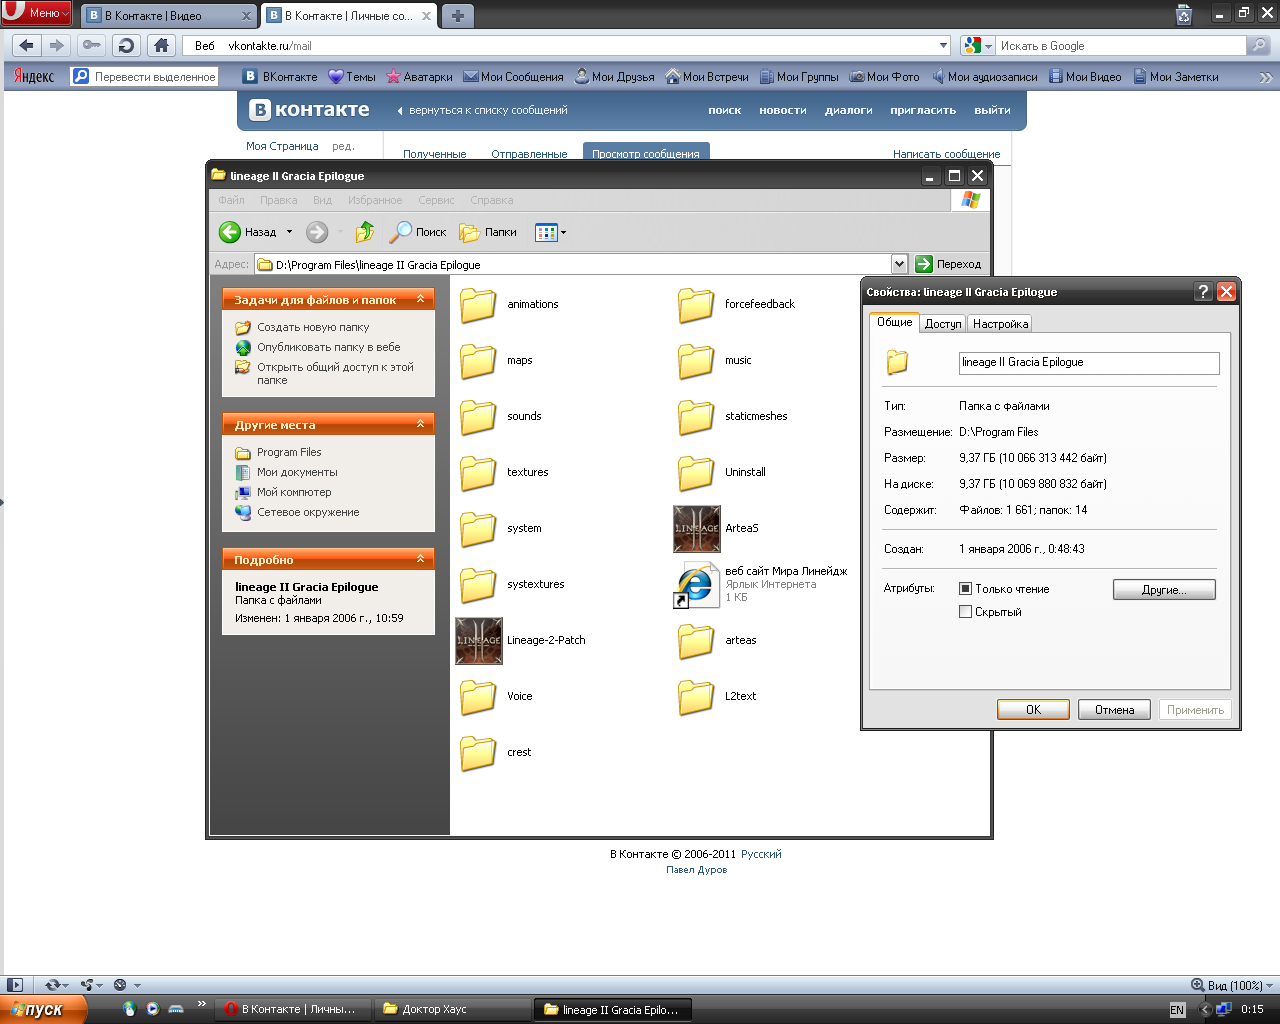1280x1024 pixels.
Task: Click Создать новую папку task link
Action: click(313, 327)
